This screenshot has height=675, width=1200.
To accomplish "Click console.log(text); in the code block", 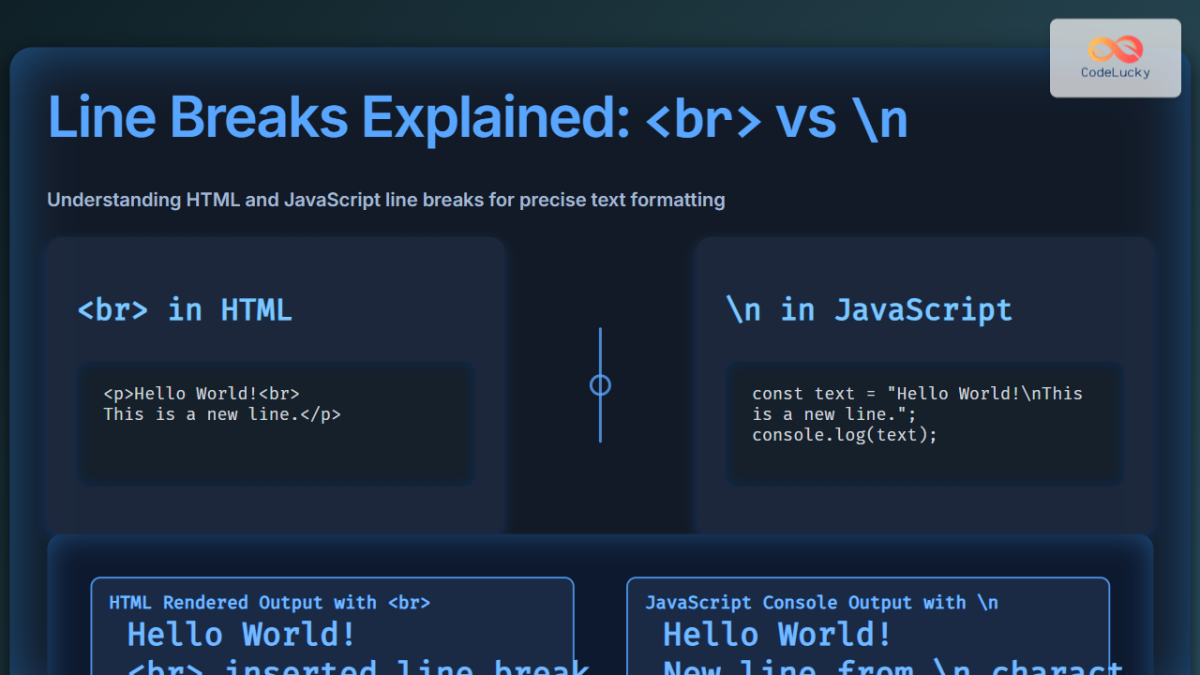I will (844, 434).
